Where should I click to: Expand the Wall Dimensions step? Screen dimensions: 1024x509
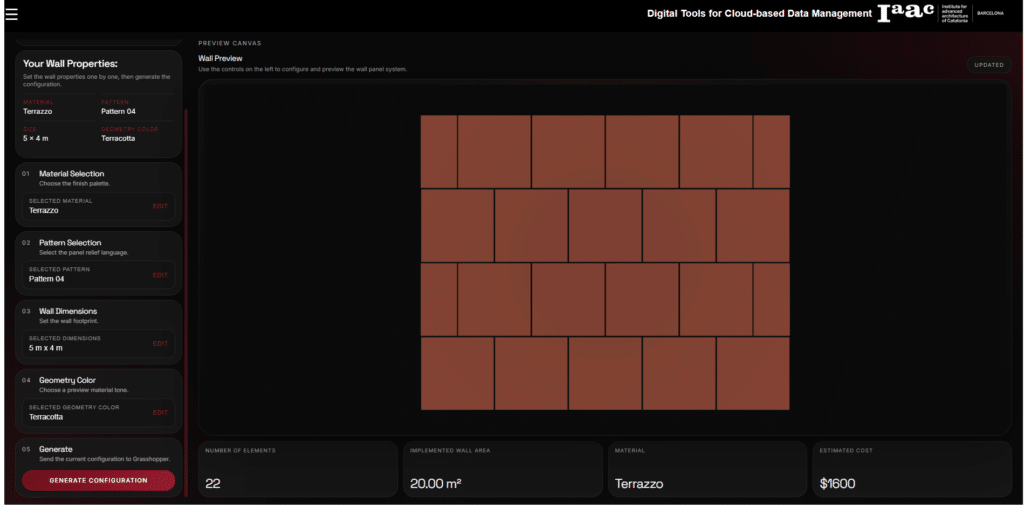click(67, 311)
